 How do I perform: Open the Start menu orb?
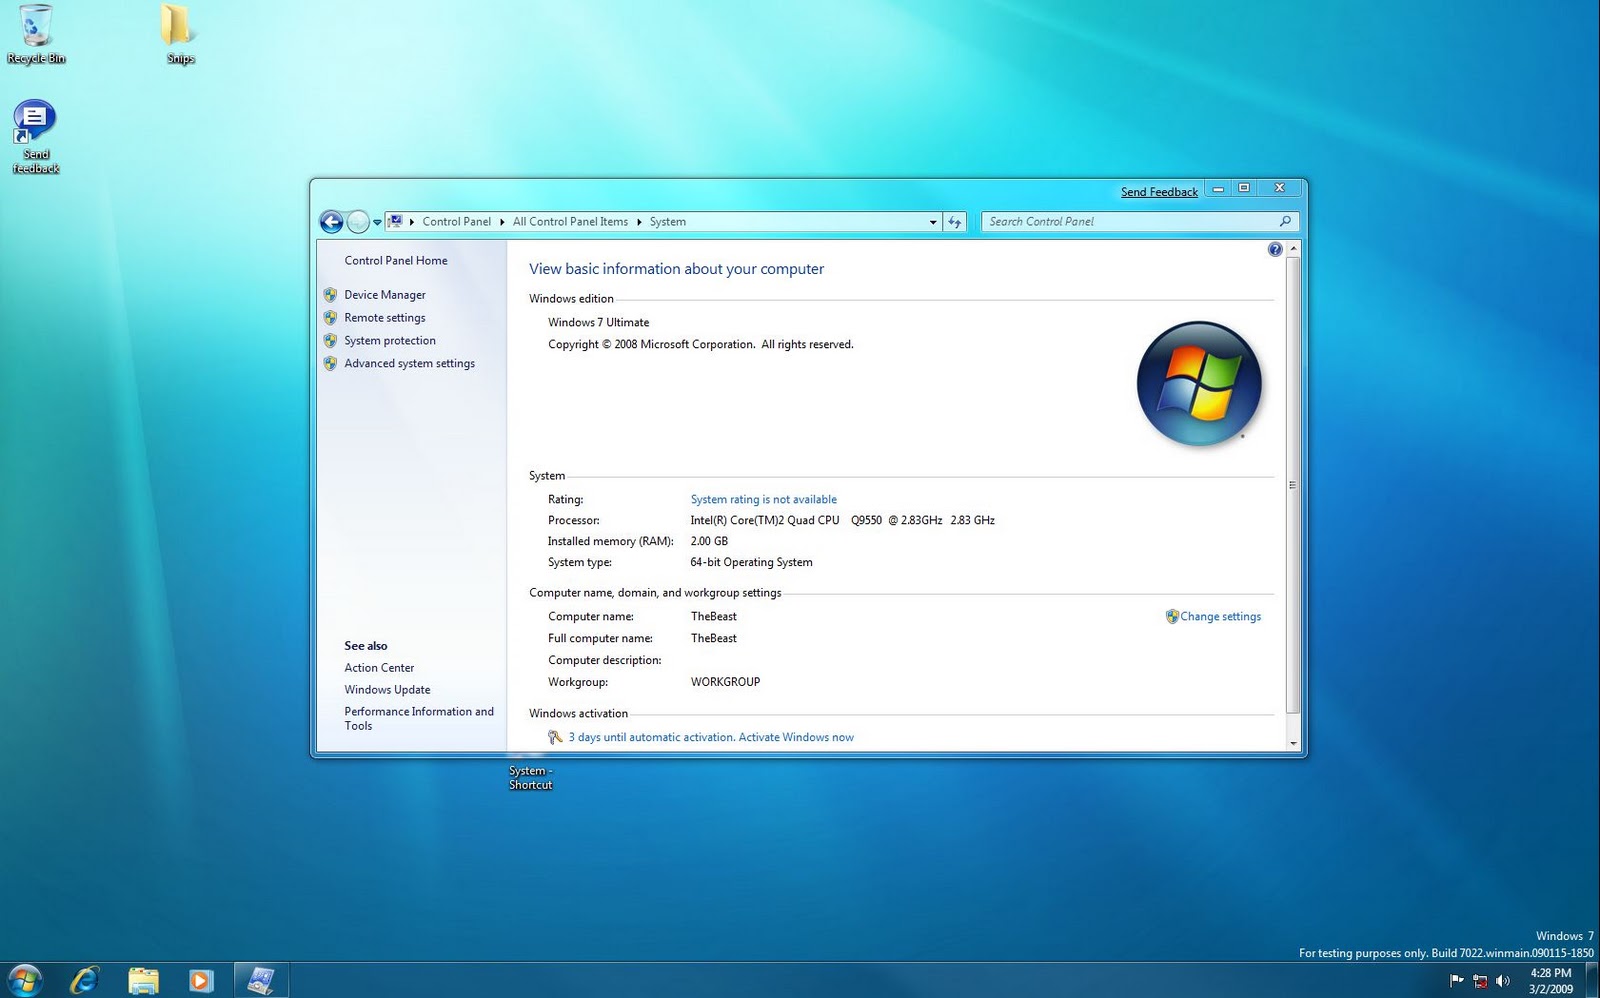25,980
